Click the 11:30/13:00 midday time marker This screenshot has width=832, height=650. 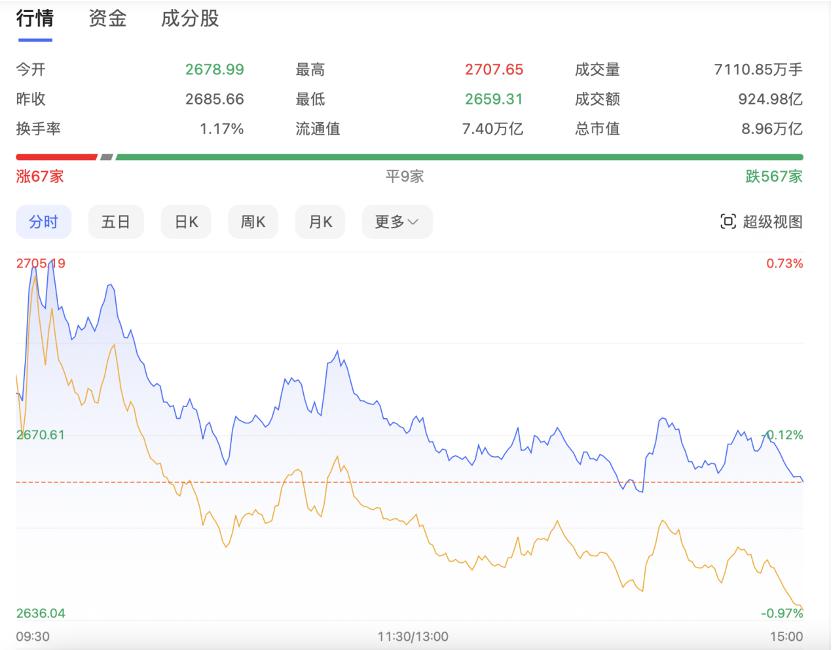coord(413,636)
